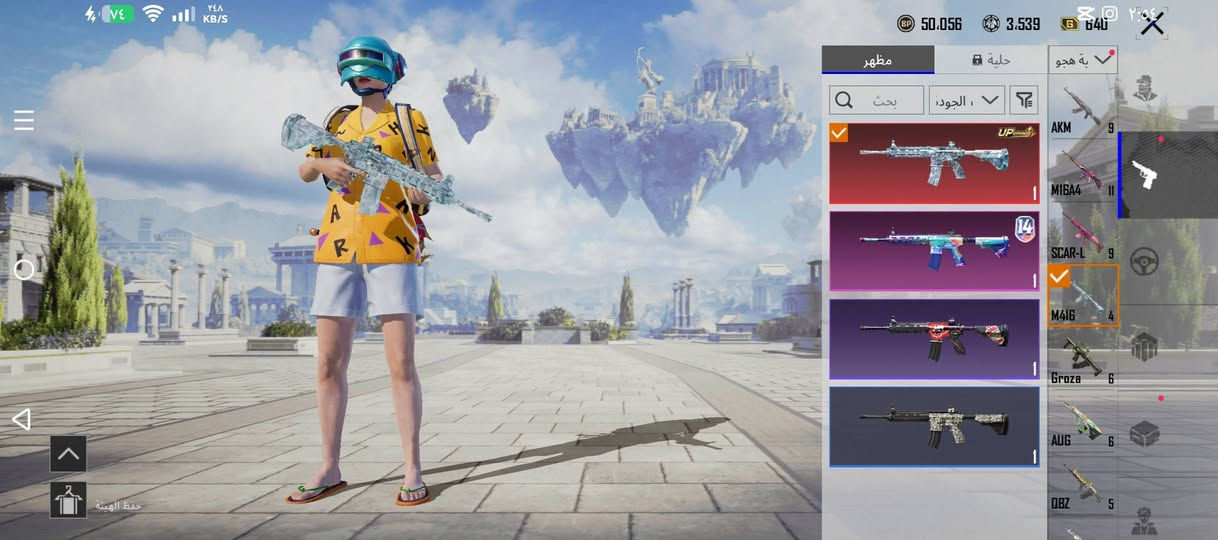Expand the quality sorting dropdown
The height and width of the screenshot is (540, 1218).
point(967,100)
